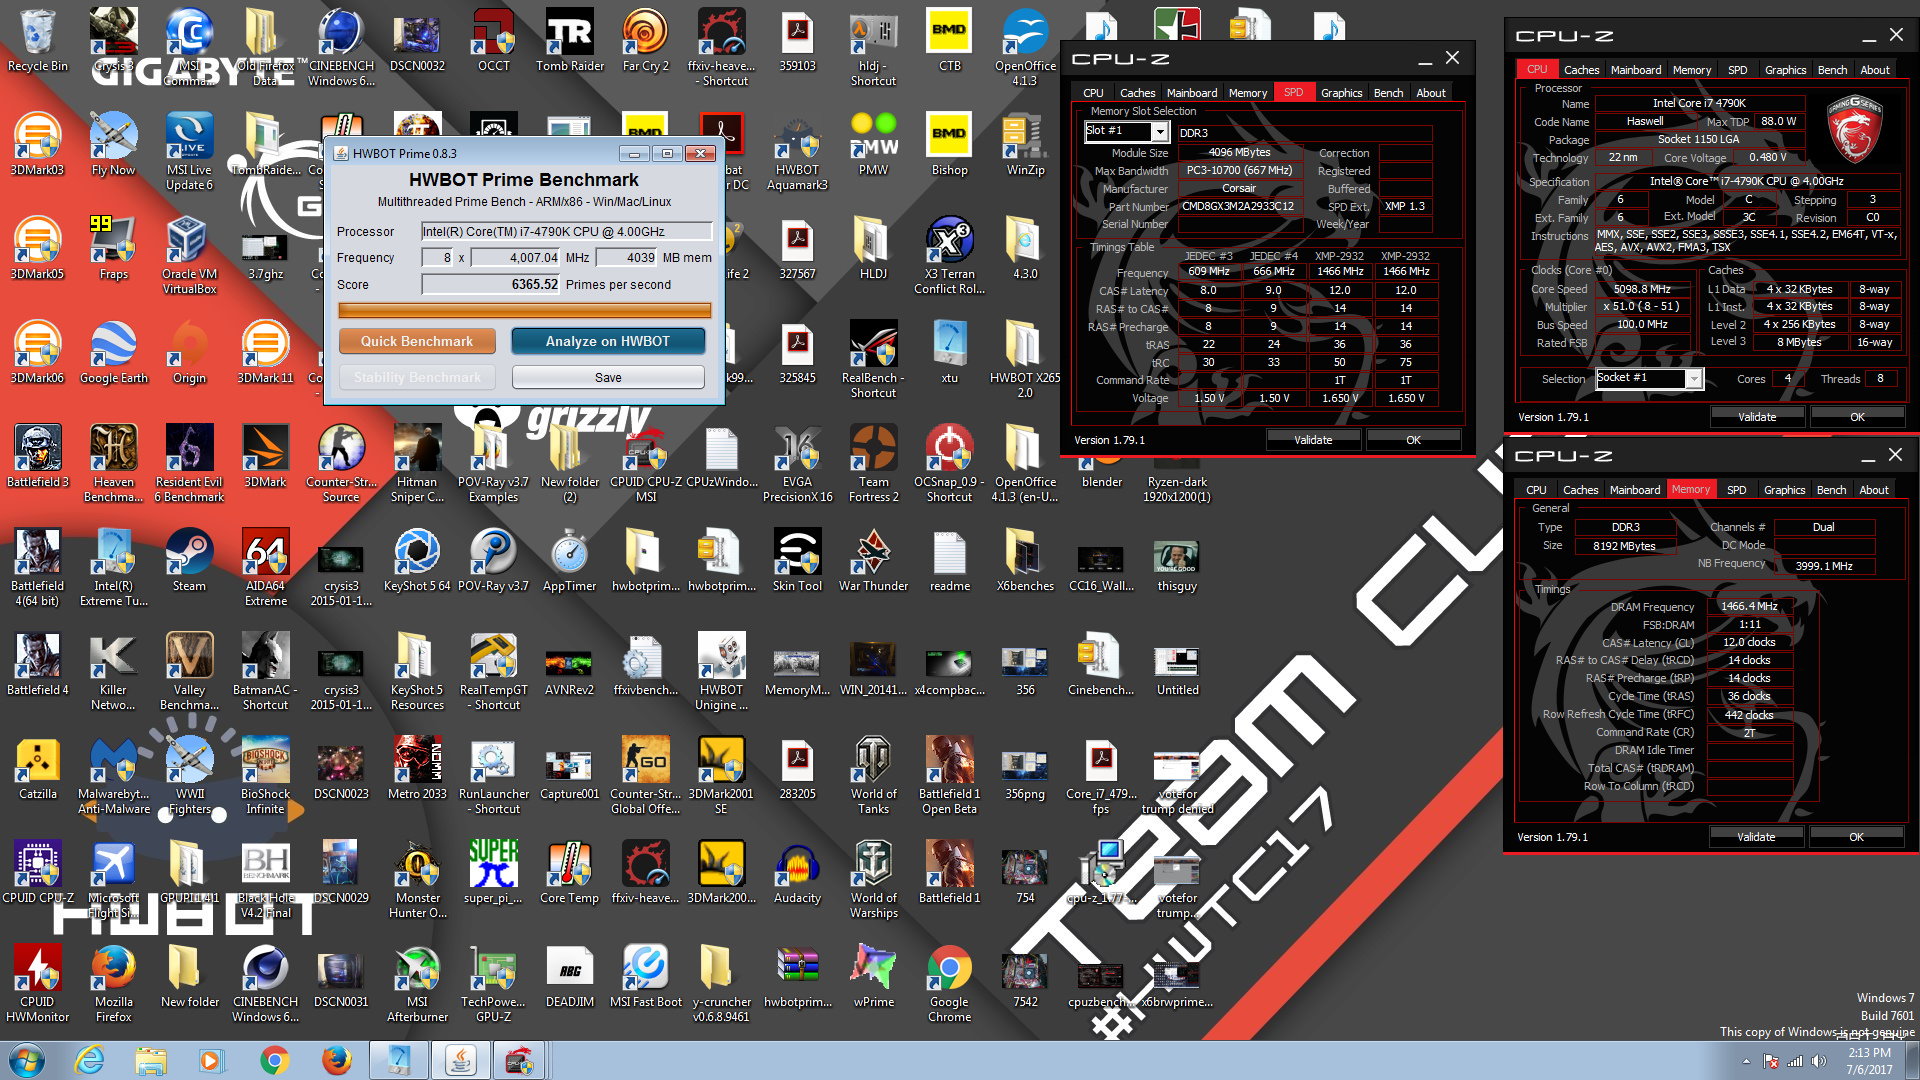
Task: Open Firefox from the taskbar
Action: click(336, 1060)
